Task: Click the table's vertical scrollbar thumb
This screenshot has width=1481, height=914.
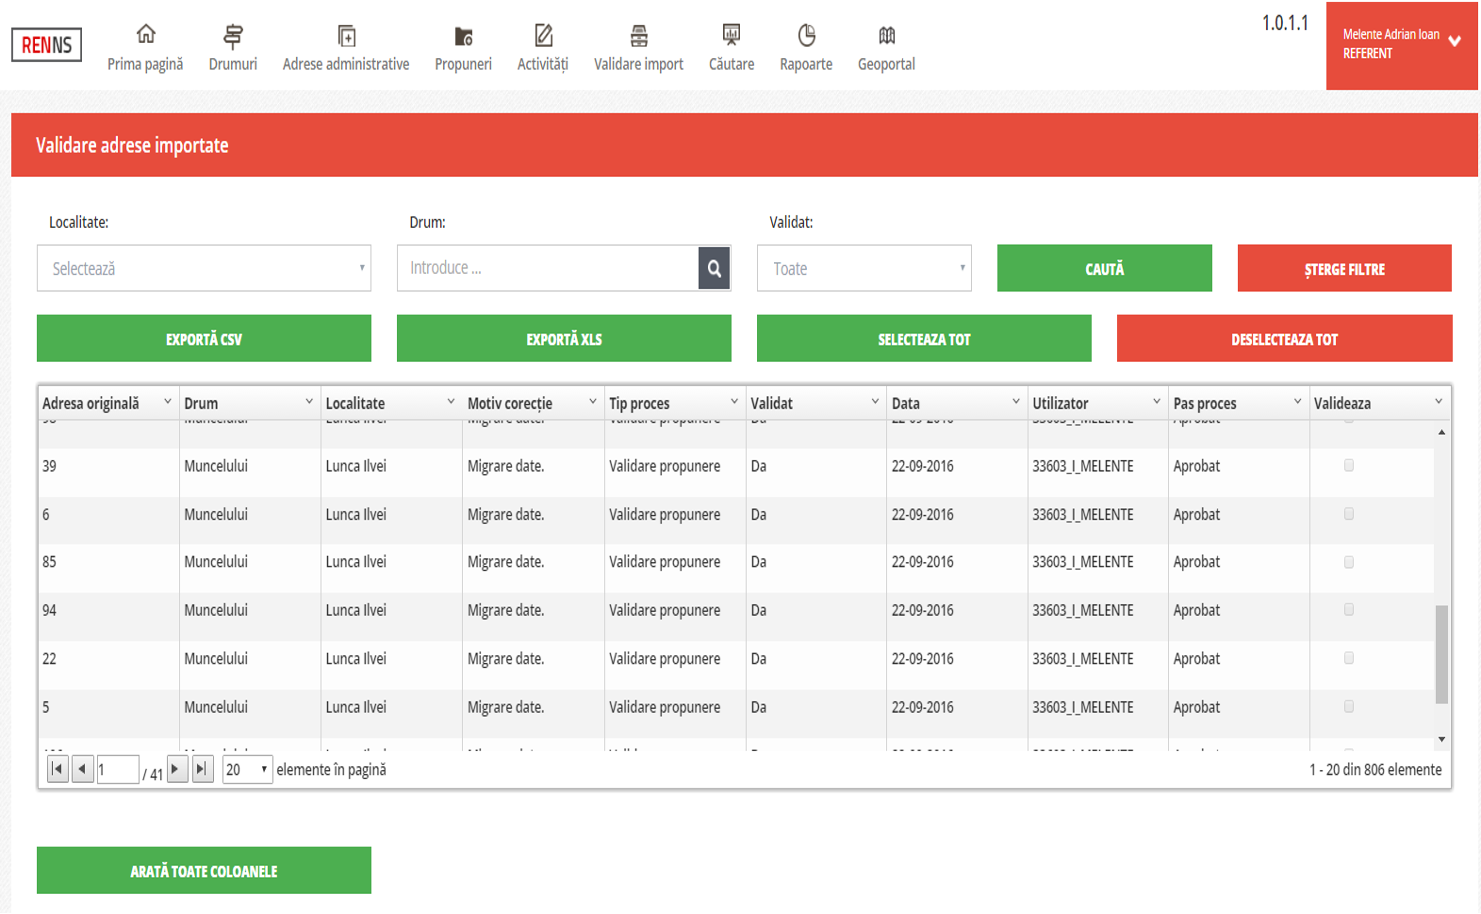Action: pos(1441,654)
